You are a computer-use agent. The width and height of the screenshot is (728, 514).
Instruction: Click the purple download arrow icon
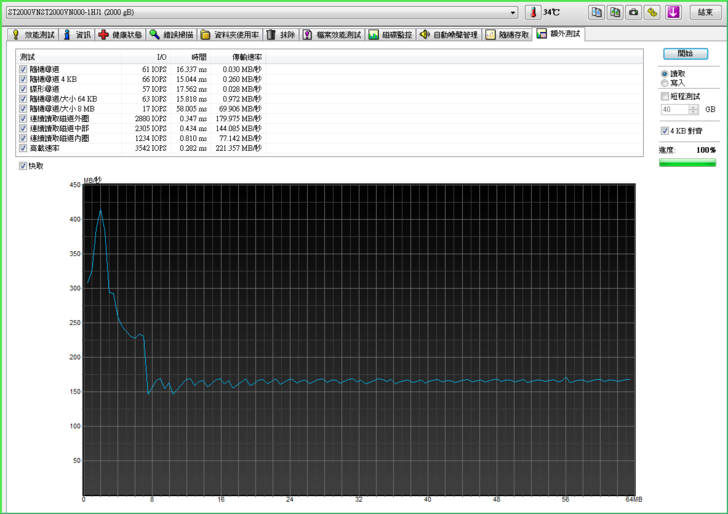674,12
